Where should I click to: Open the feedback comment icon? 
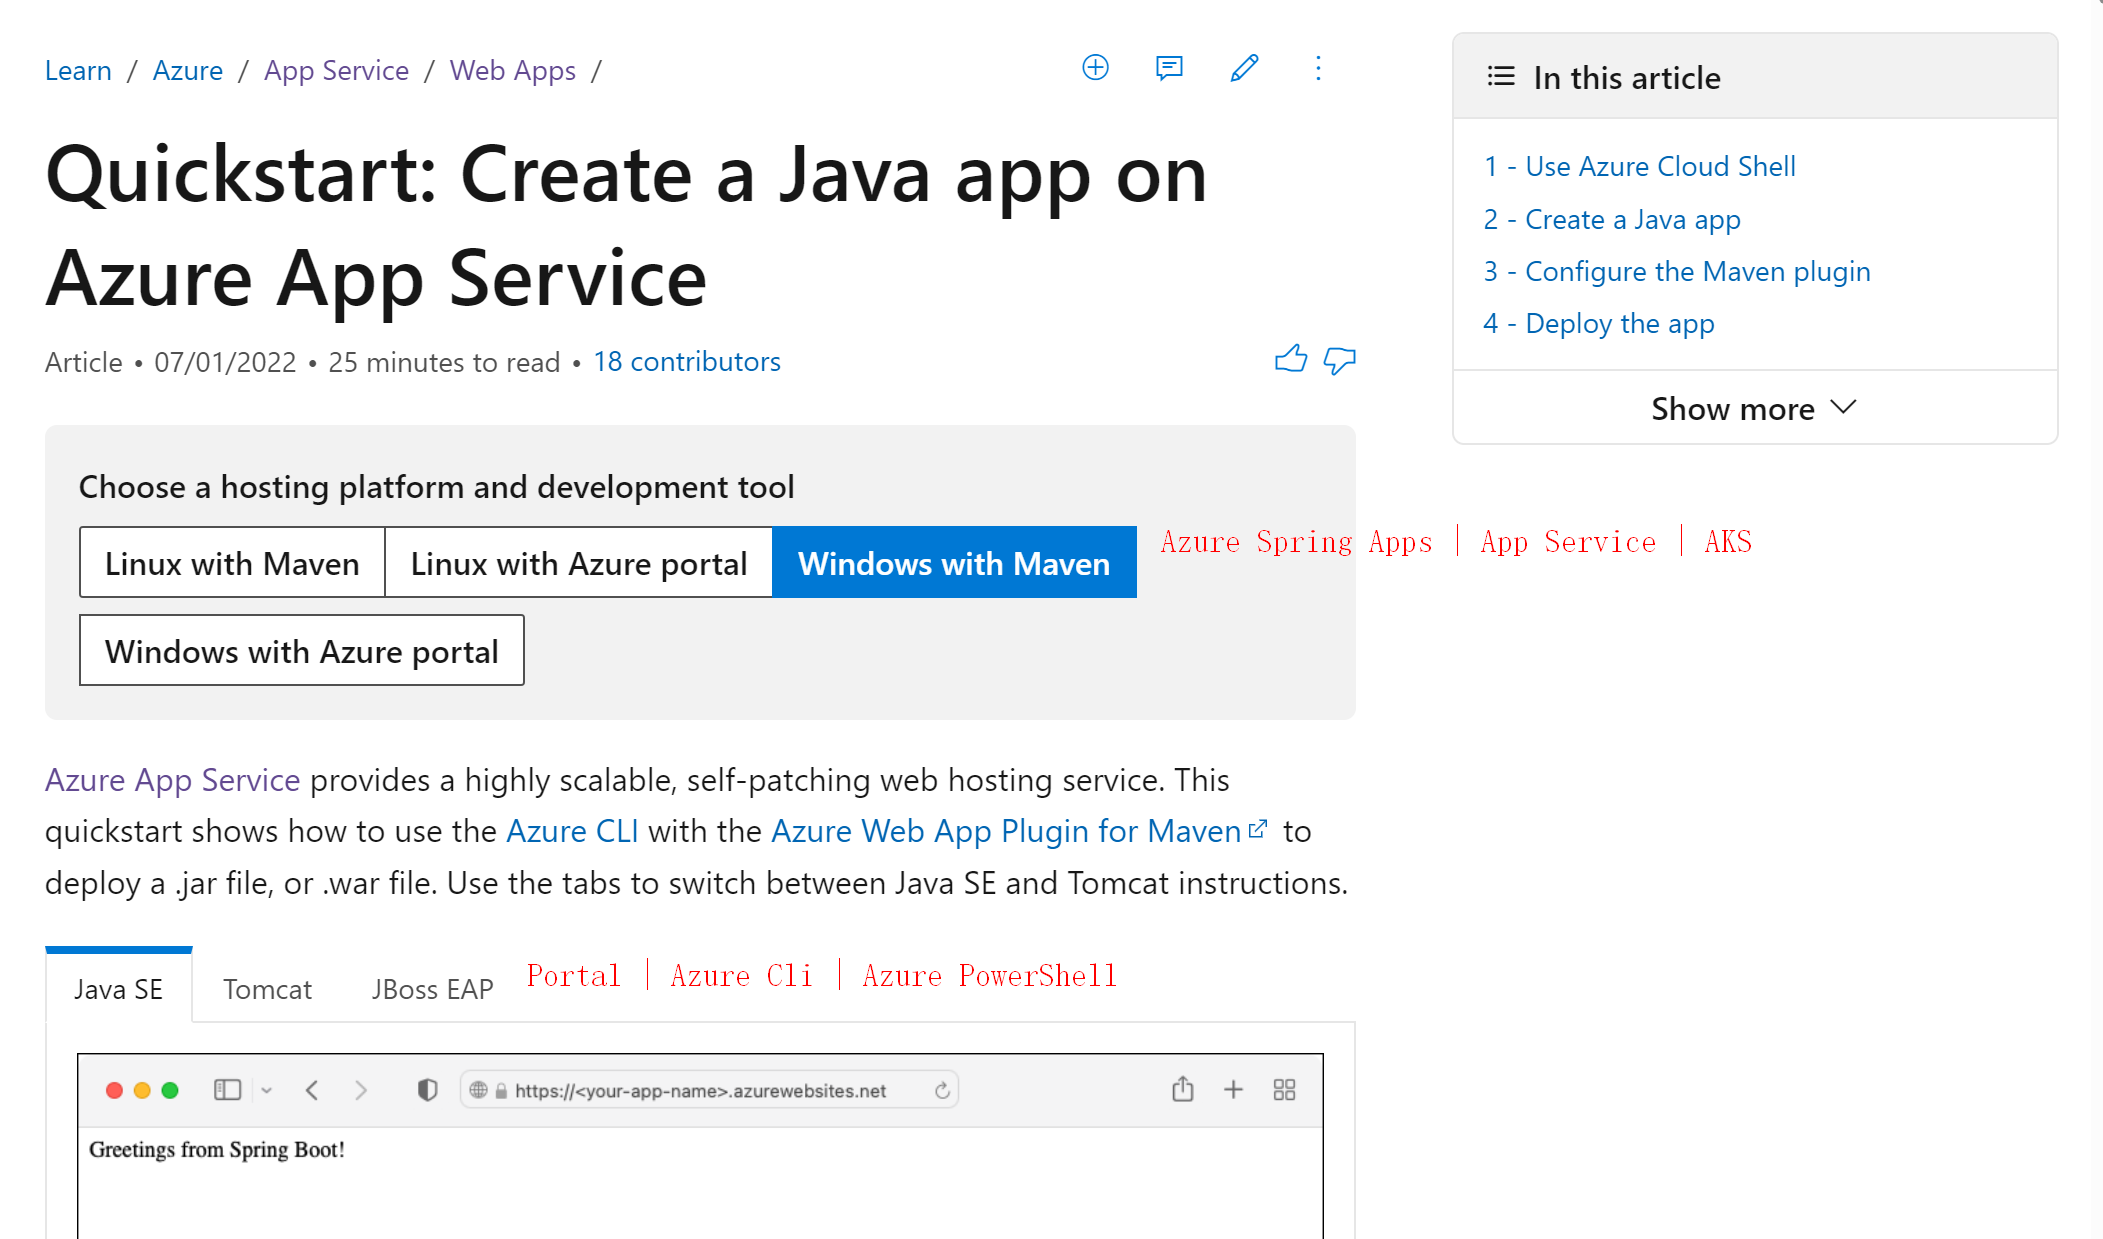click(1169, 68)
